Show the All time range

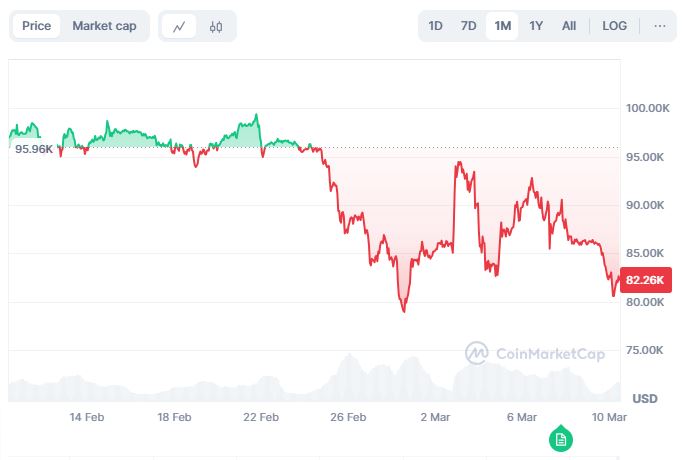(569, 26)
